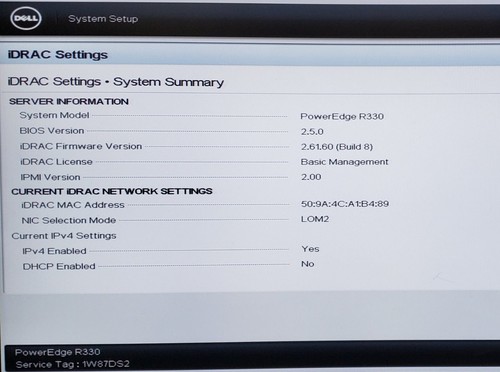
Task: Click the iDRAC MAC Address label
Action: (x=73, y=205)
